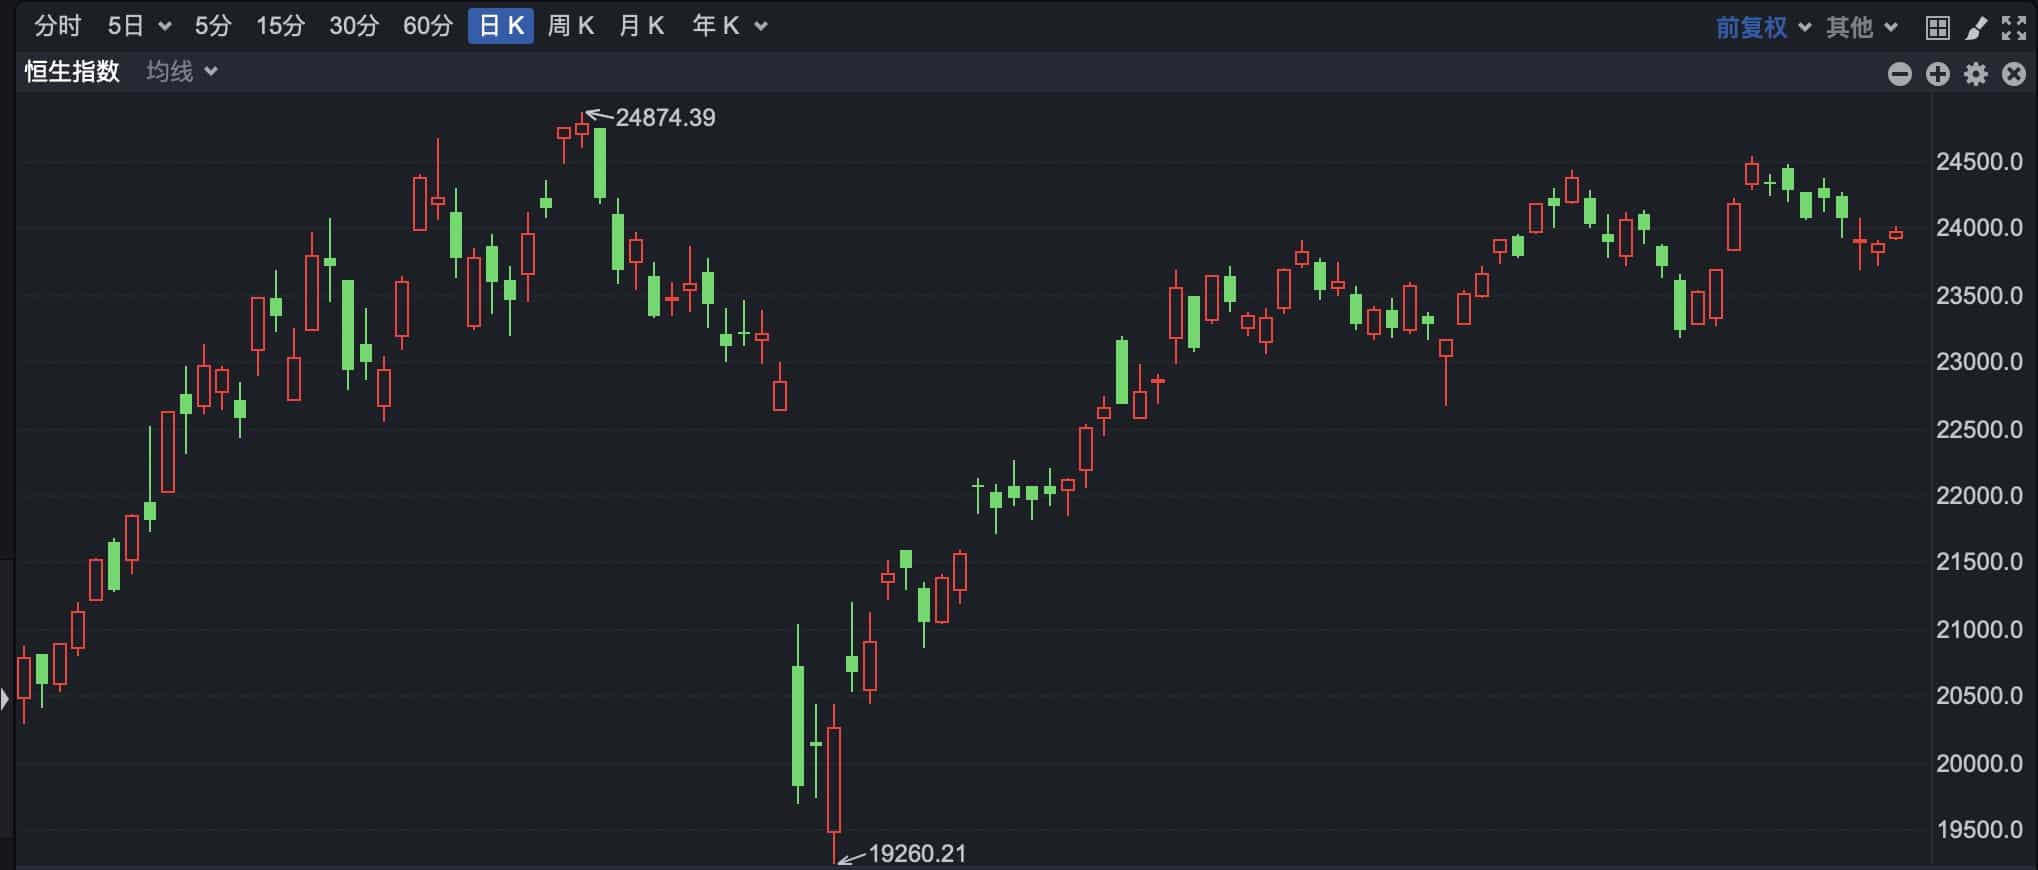Select the drawing pencil tool
This screenshot has width=2038, height=870.
(1976, 28)
